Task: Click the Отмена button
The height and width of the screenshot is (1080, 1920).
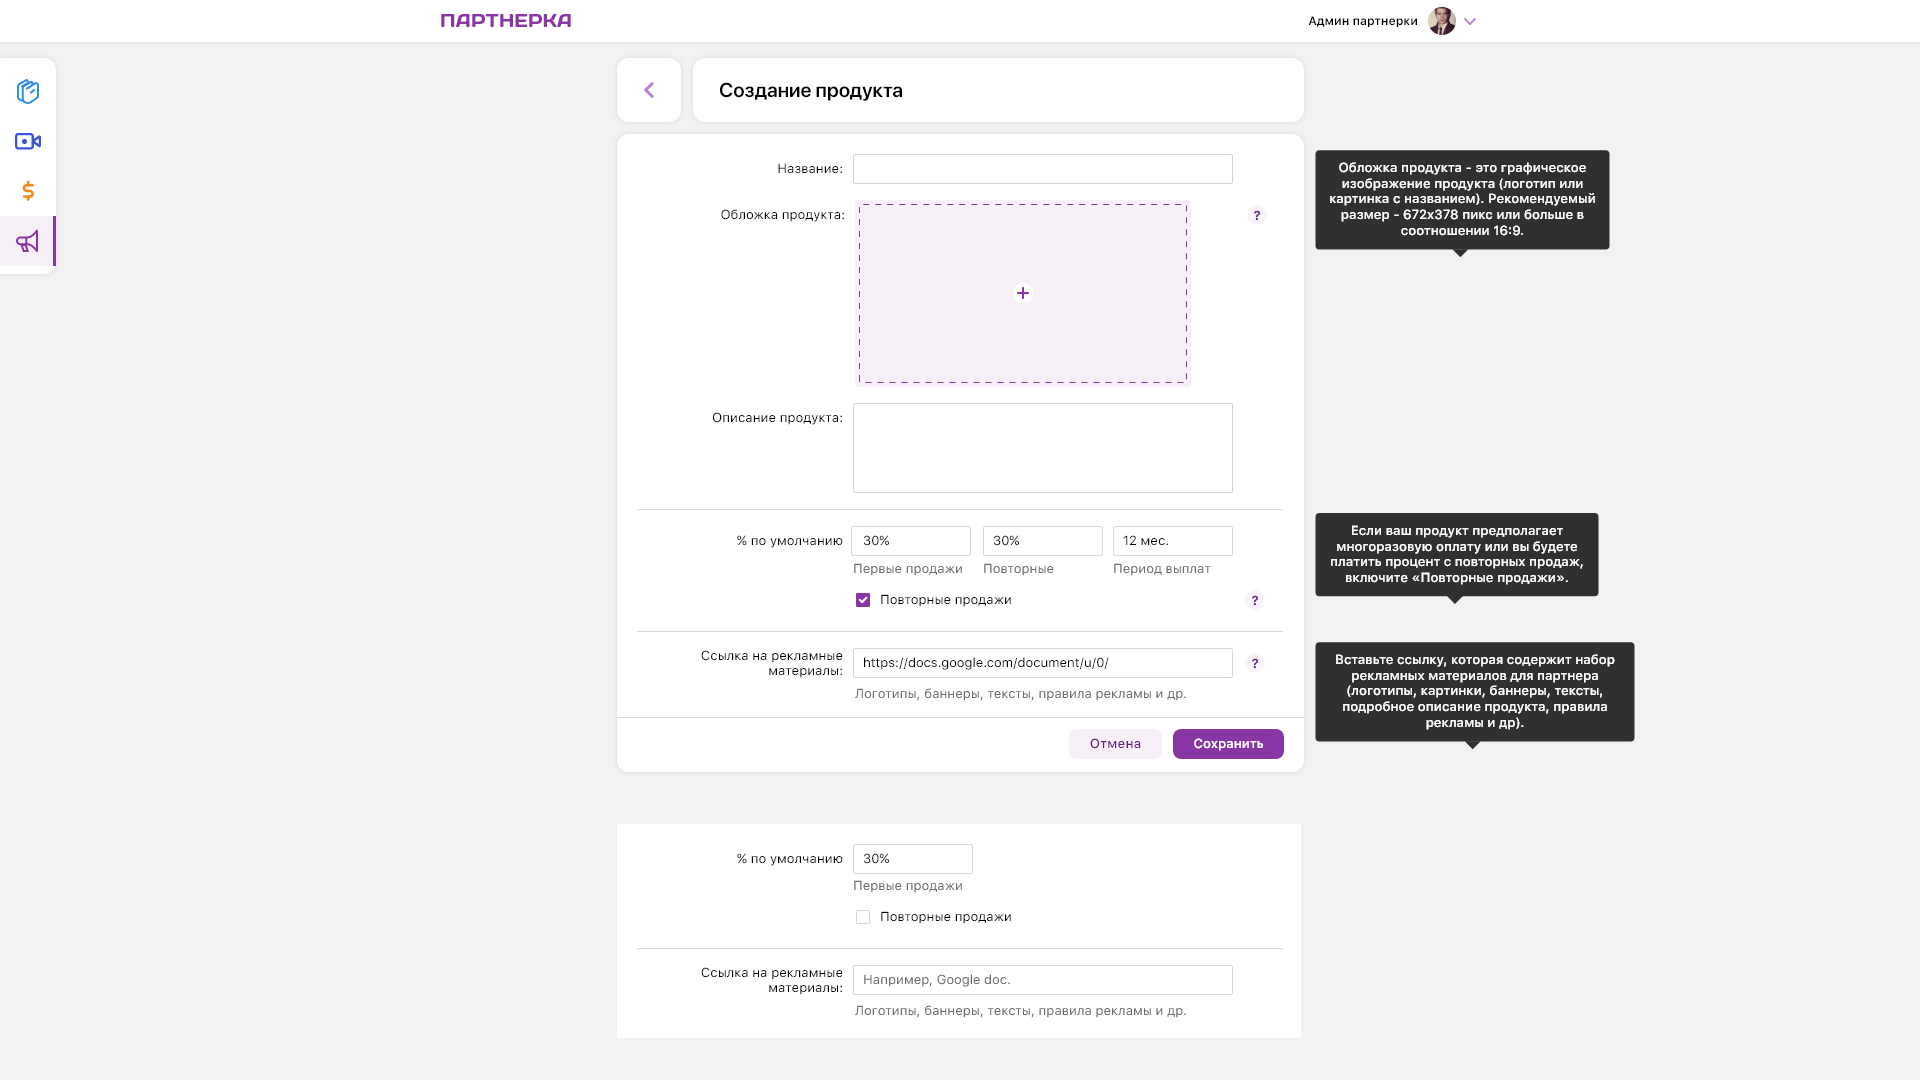Action: click(x=1115, y=744)
